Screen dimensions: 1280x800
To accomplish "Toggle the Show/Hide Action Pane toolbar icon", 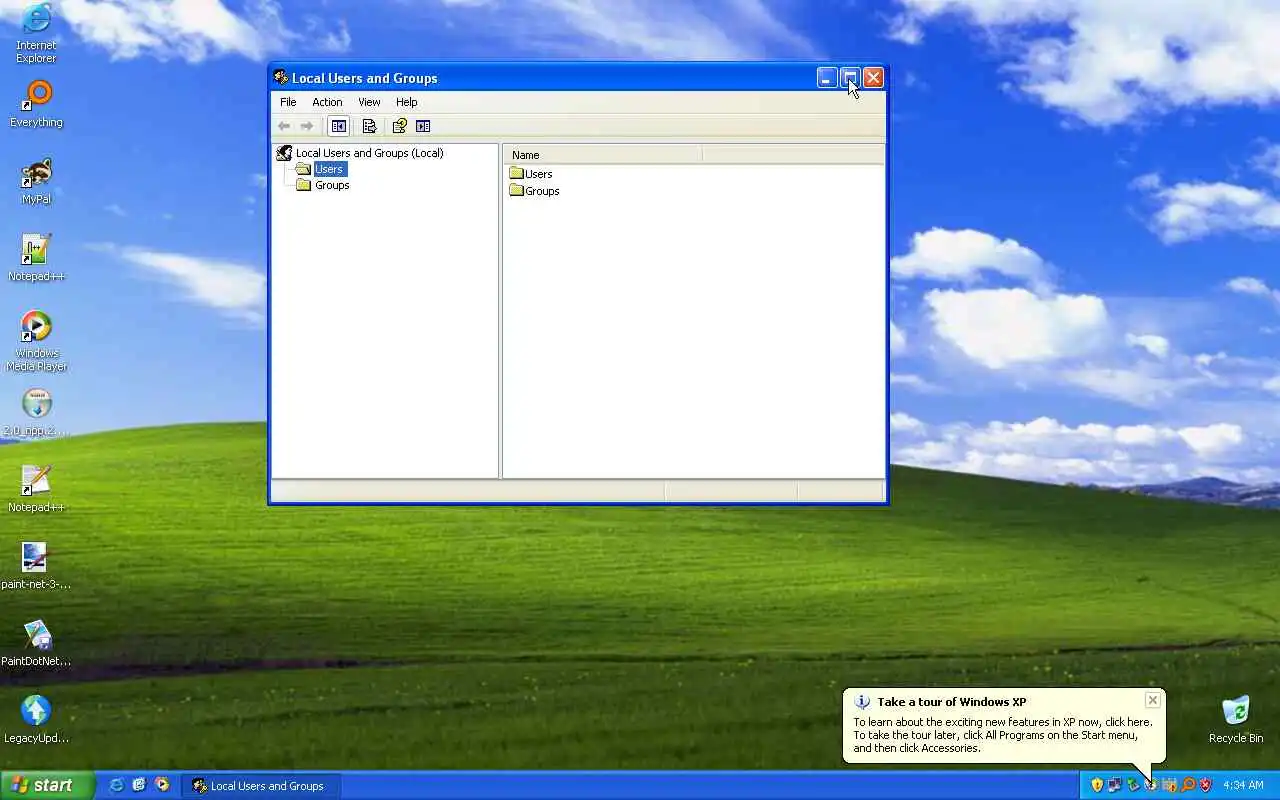I will point(423,126).
